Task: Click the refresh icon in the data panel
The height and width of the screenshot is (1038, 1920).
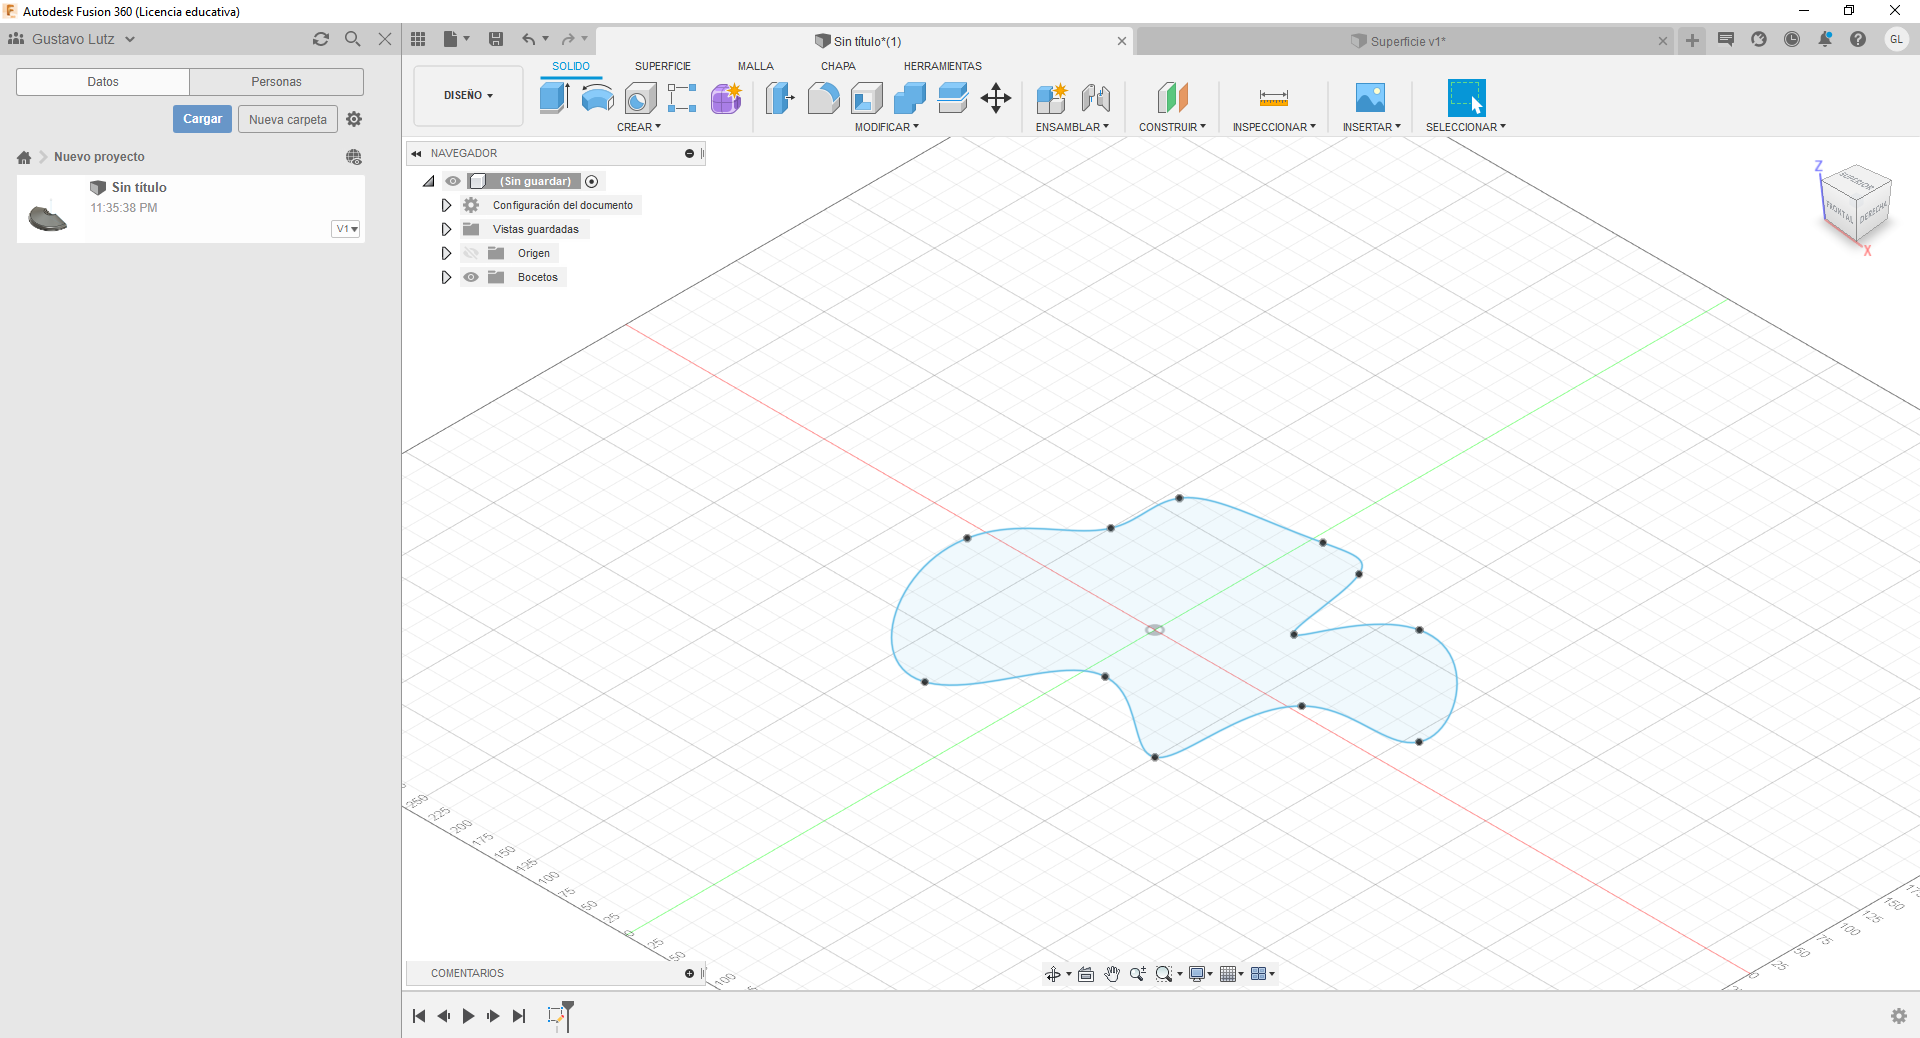Action: coord(321,39)
